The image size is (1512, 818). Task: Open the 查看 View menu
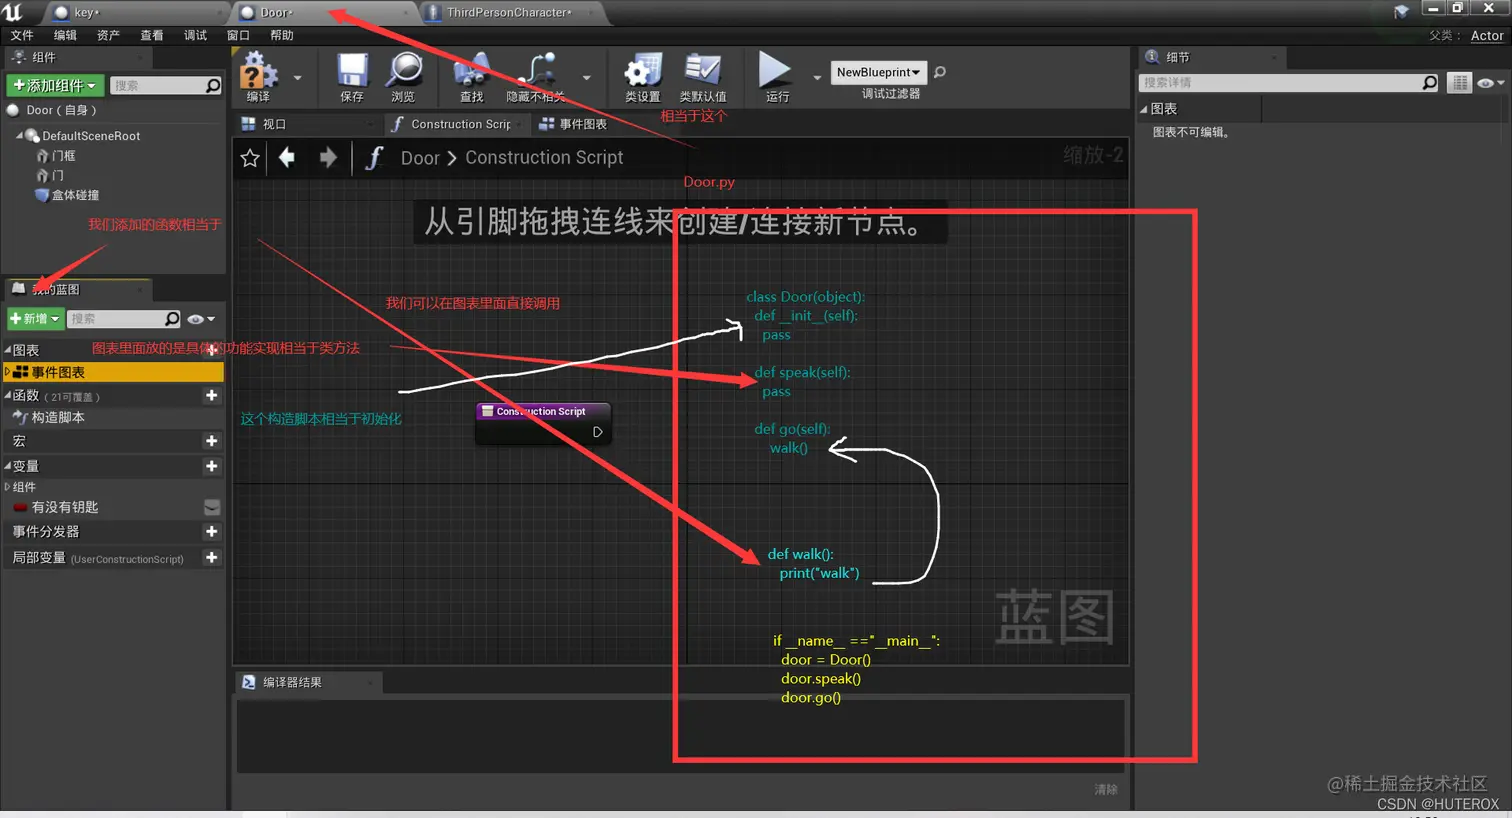[x=152, y=35]
